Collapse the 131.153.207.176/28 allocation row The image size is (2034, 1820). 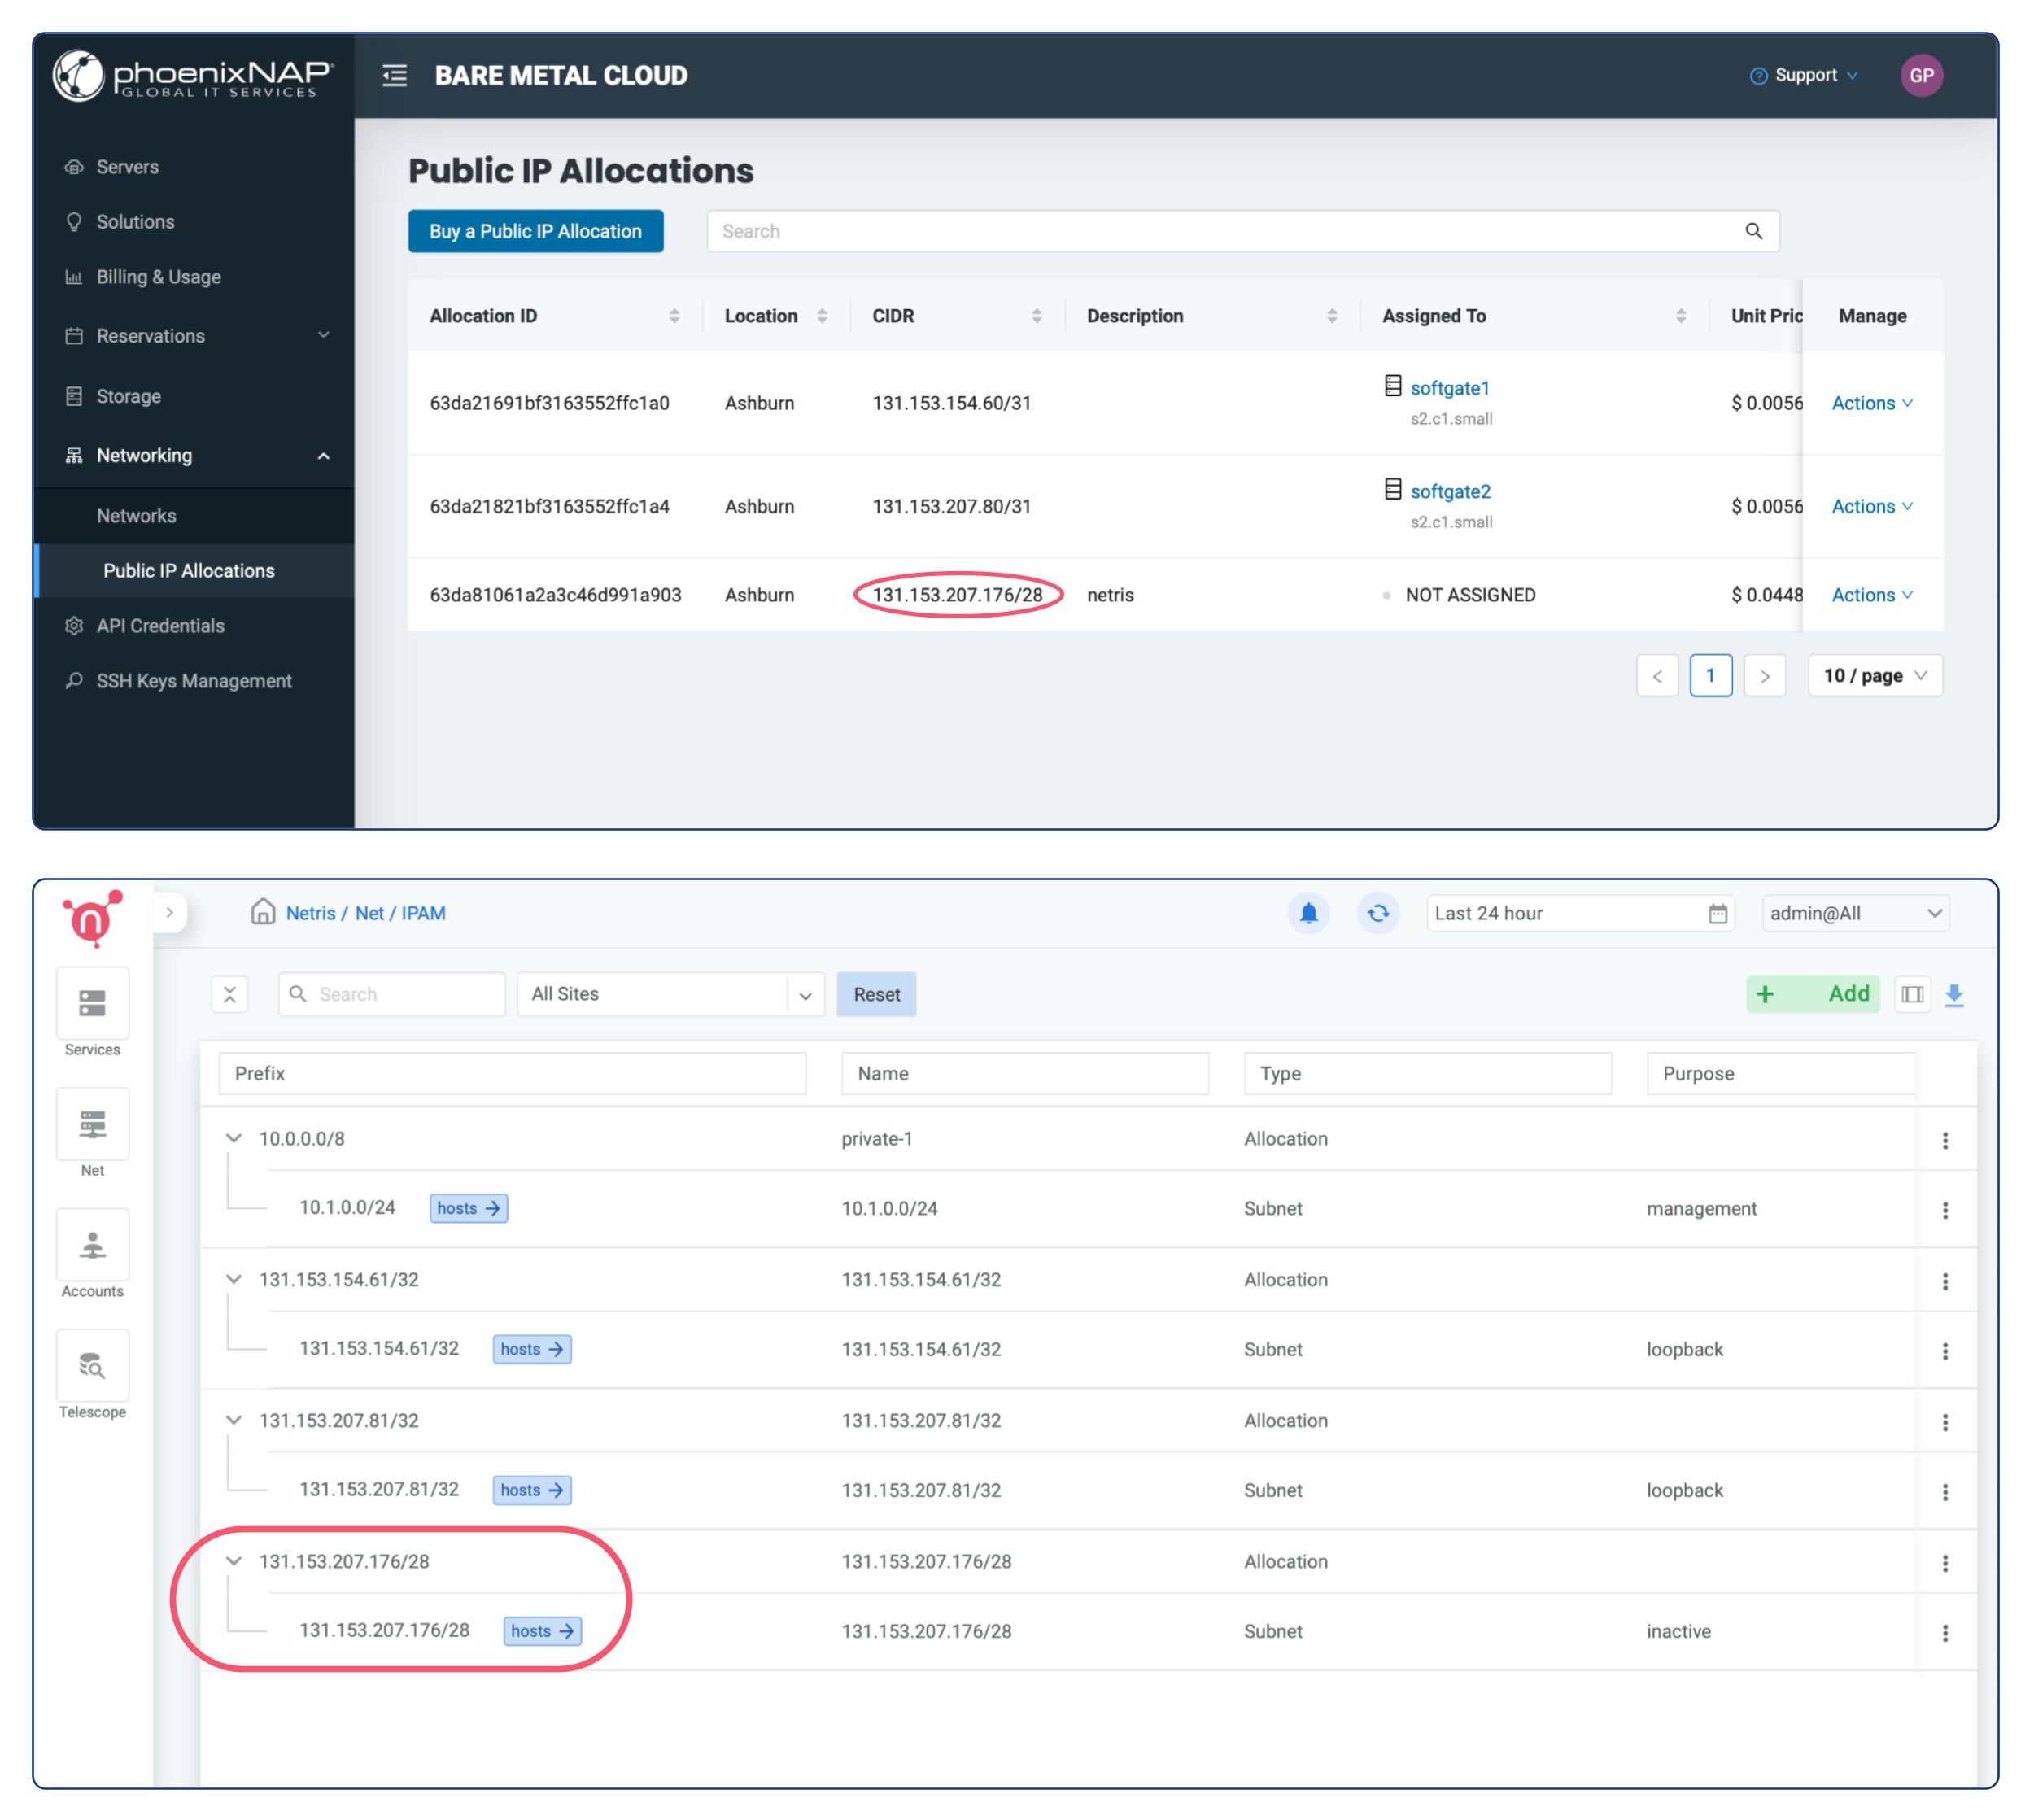pyautogui.click(x=234, y=1561)
